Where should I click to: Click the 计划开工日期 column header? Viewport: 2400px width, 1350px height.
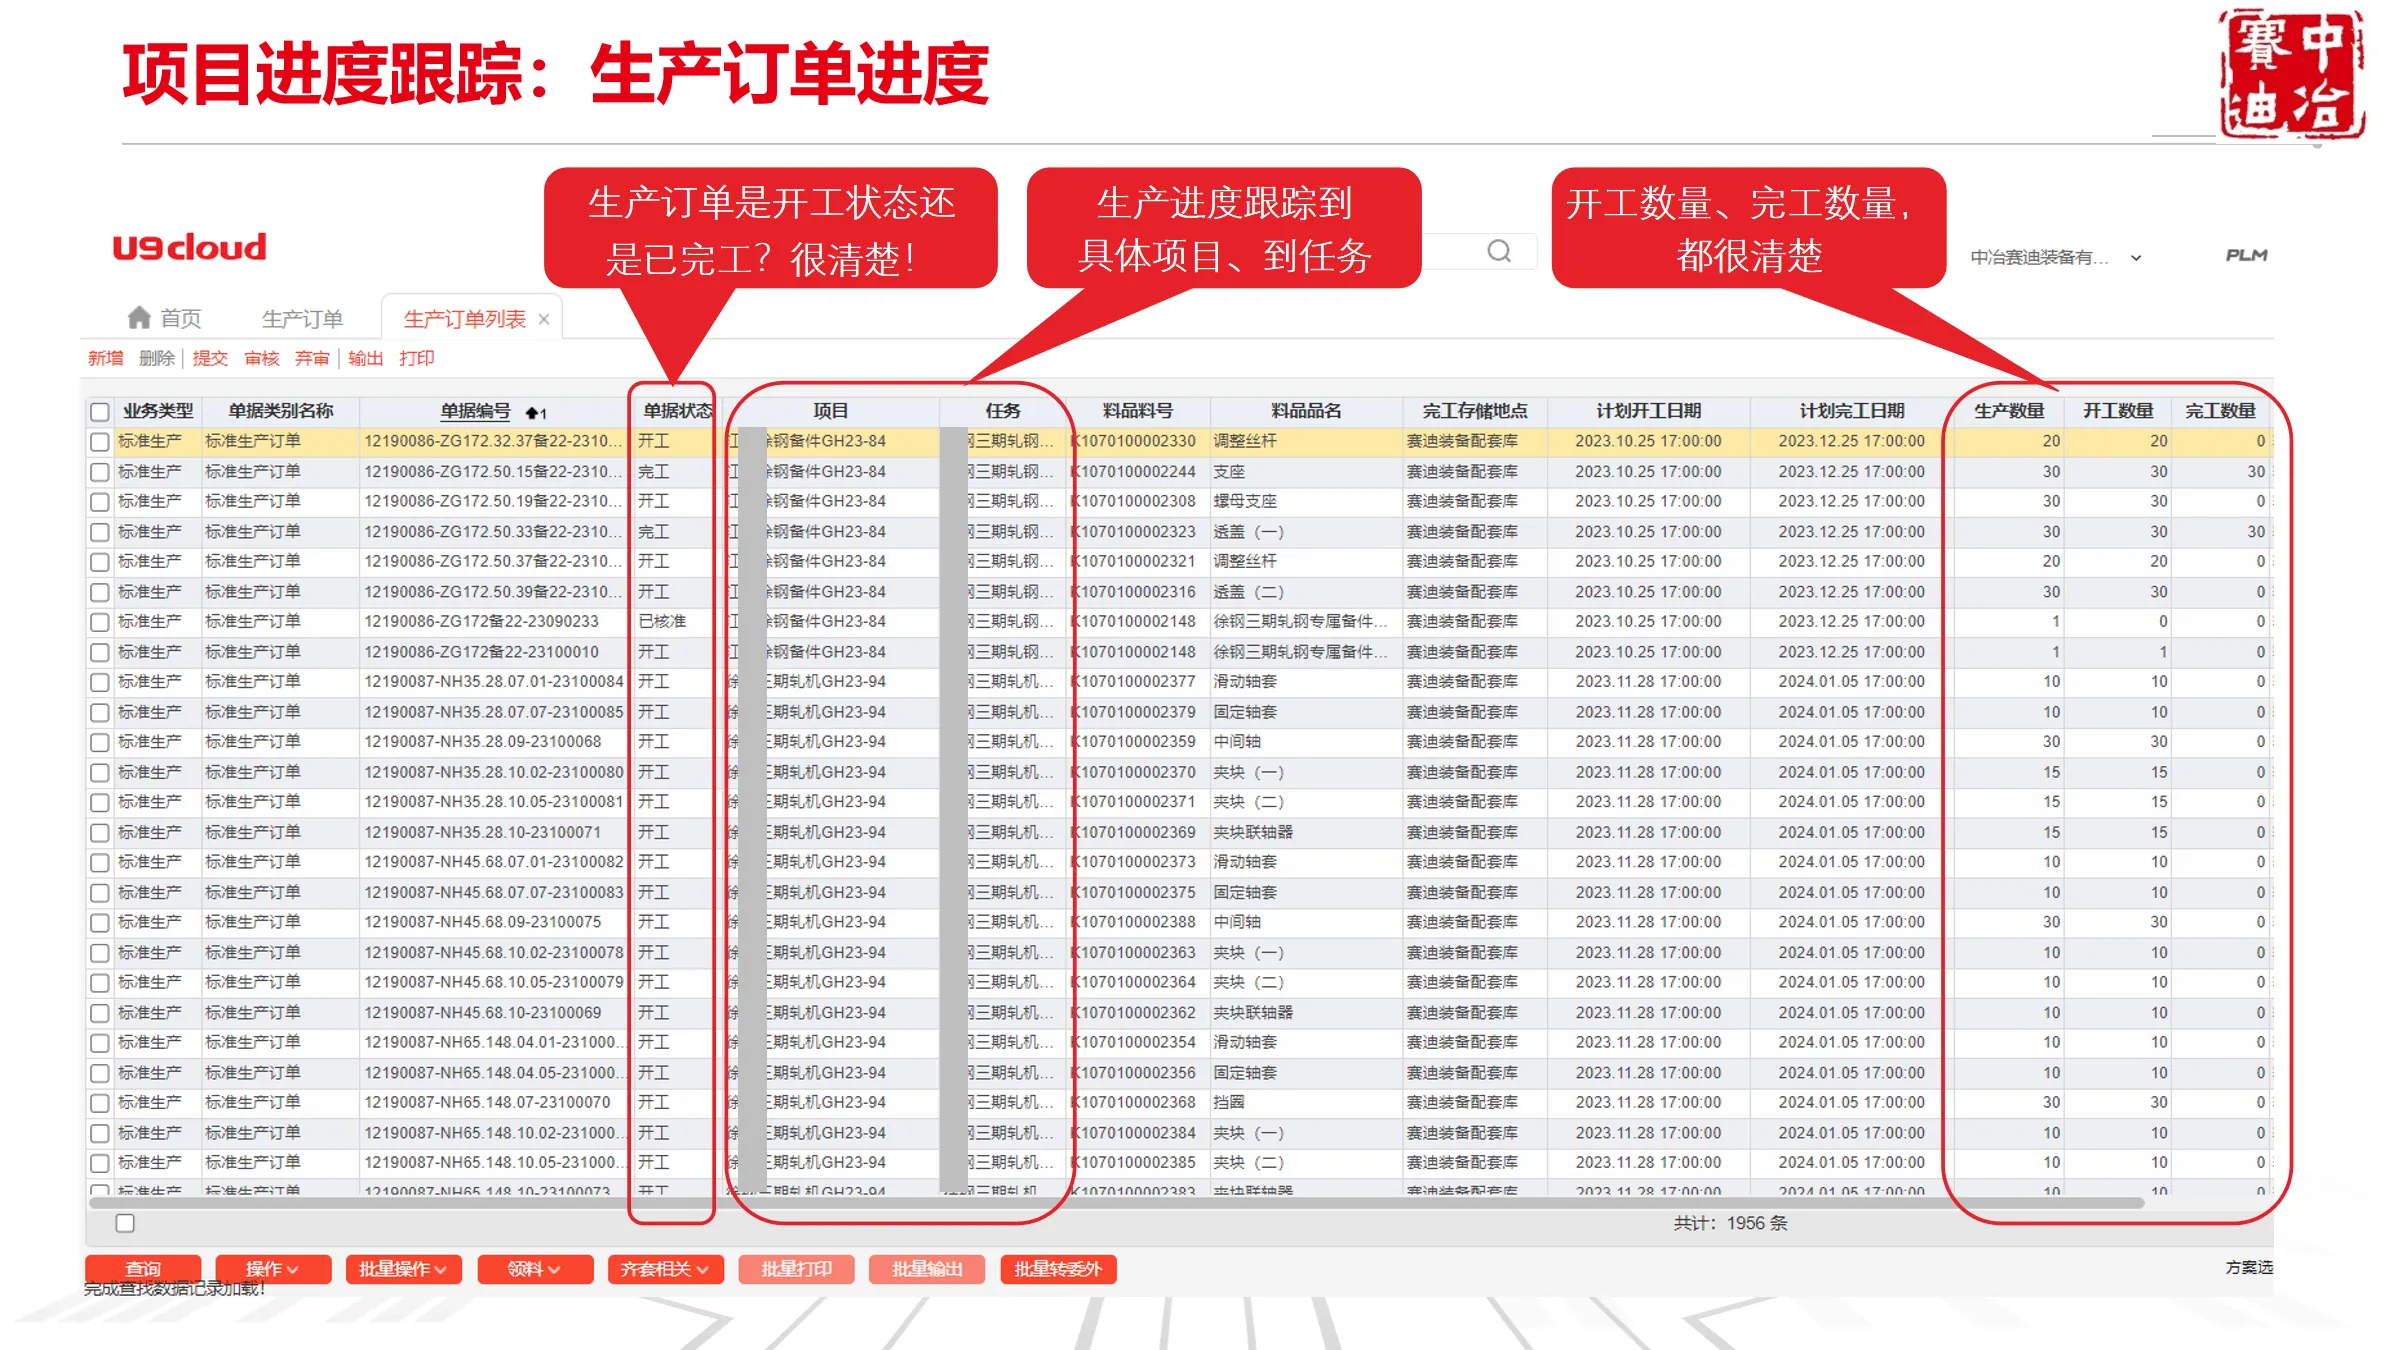pos(1648,411)
